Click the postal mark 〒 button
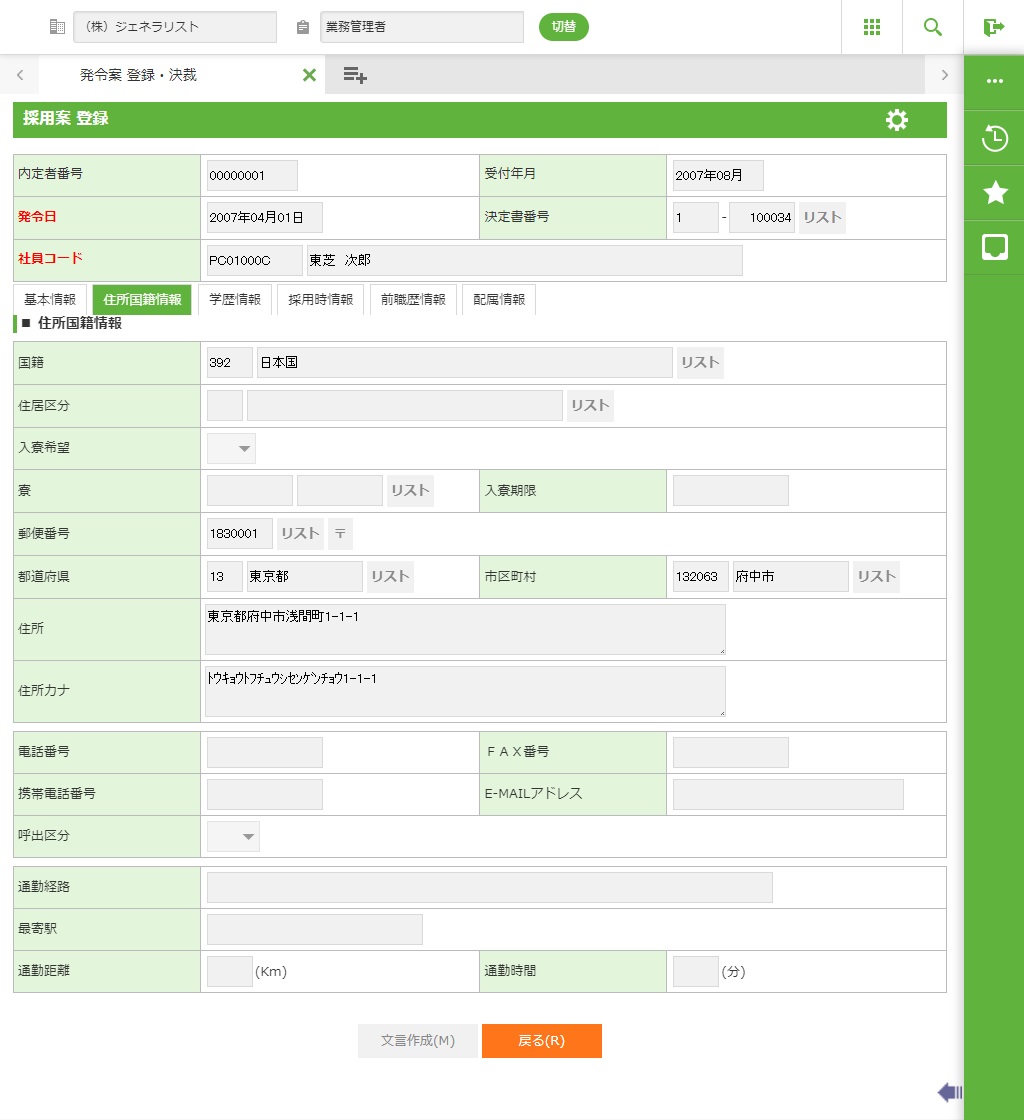This screenshot has width=1024, height=1120. tap(340, 534)
